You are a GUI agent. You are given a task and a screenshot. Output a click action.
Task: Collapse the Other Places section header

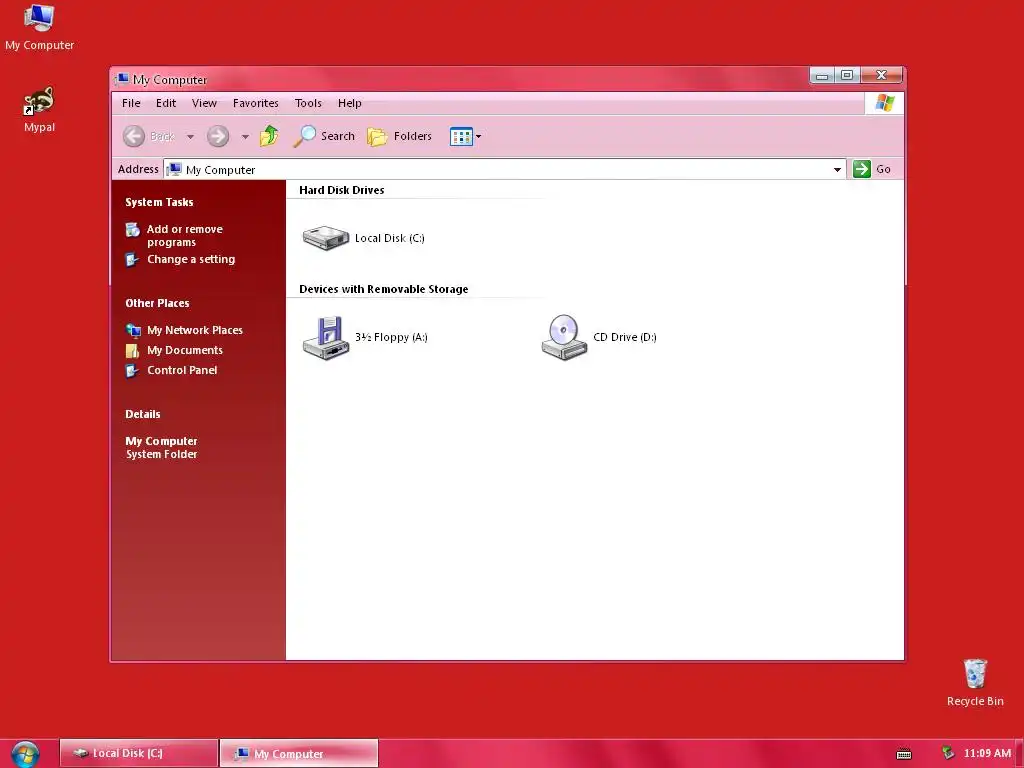(157, 303)
